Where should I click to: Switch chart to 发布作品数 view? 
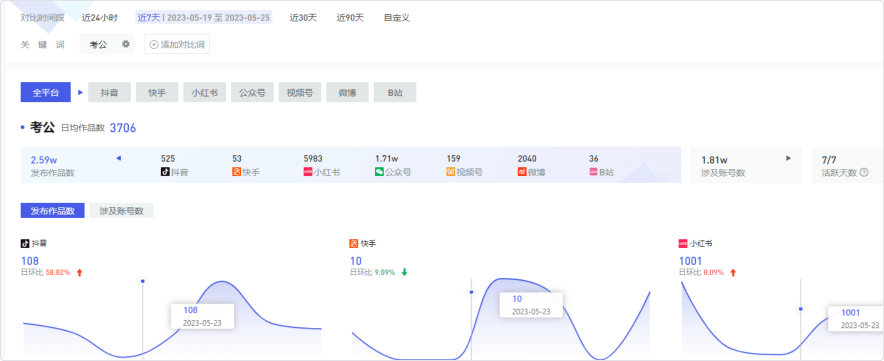[52, 211]
